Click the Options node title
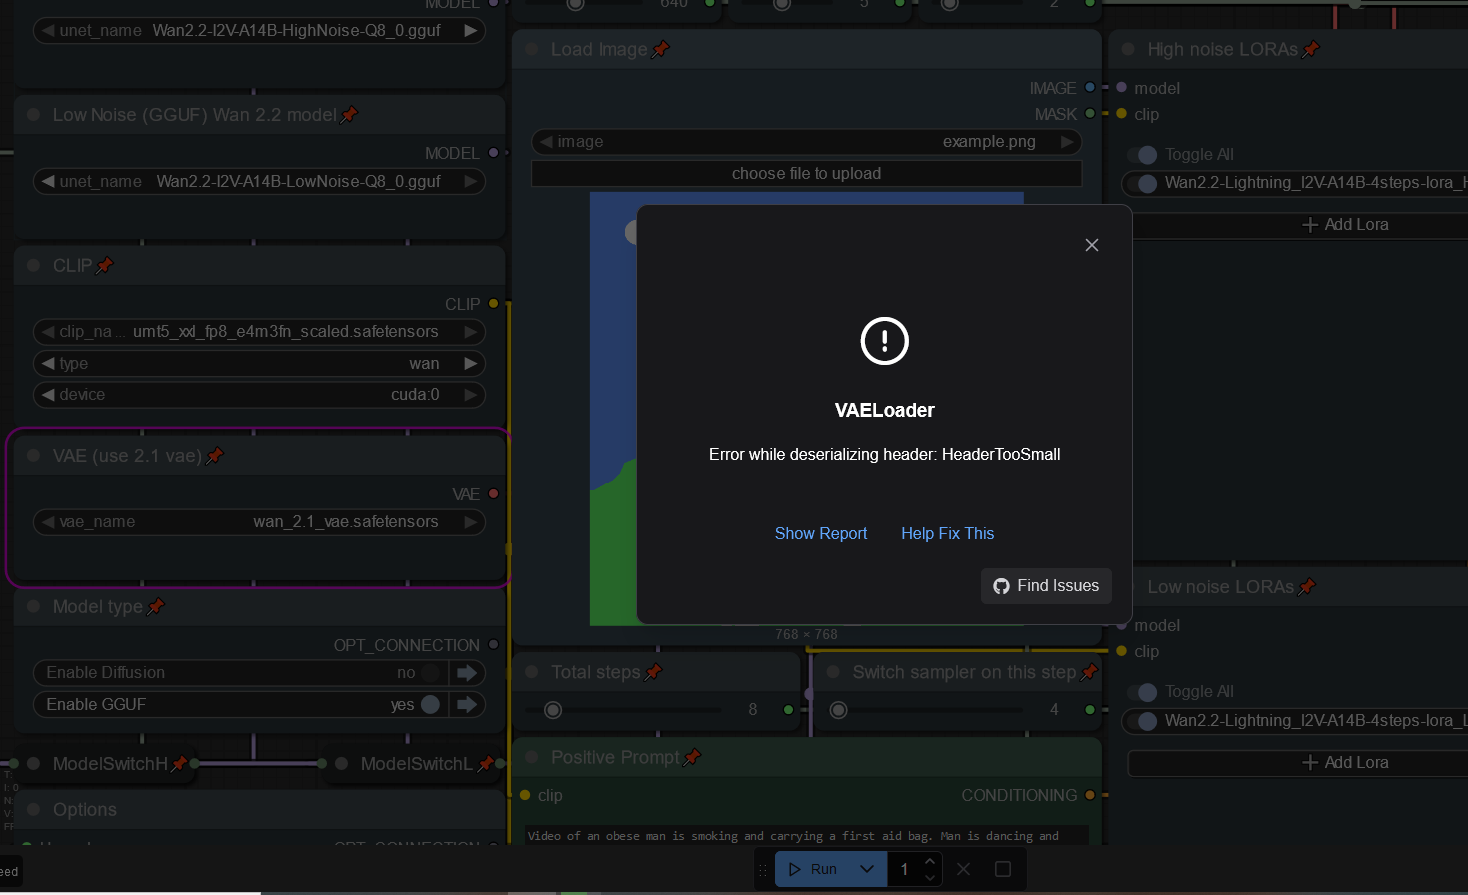1468x895 pixels. click(x=85, y=809)
